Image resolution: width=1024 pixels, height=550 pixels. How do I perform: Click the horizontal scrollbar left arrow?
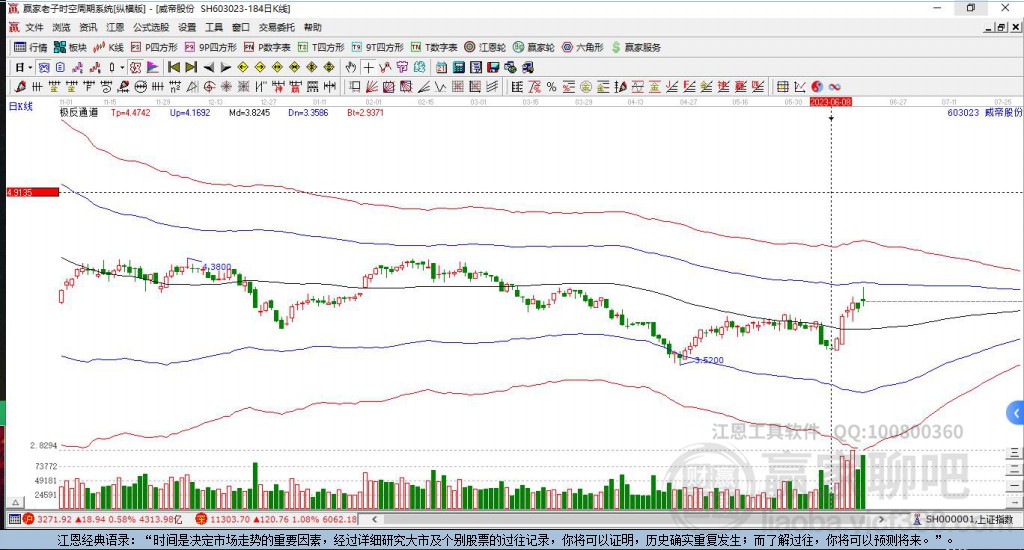pos(374,519)
